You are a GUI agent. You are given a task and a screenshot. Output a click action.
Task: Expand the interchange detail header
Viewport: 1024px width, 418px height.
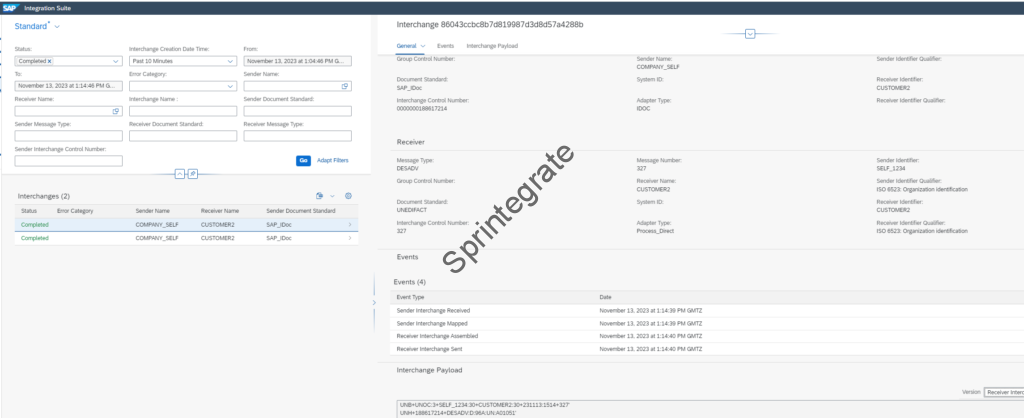click(x=750, y=33)
